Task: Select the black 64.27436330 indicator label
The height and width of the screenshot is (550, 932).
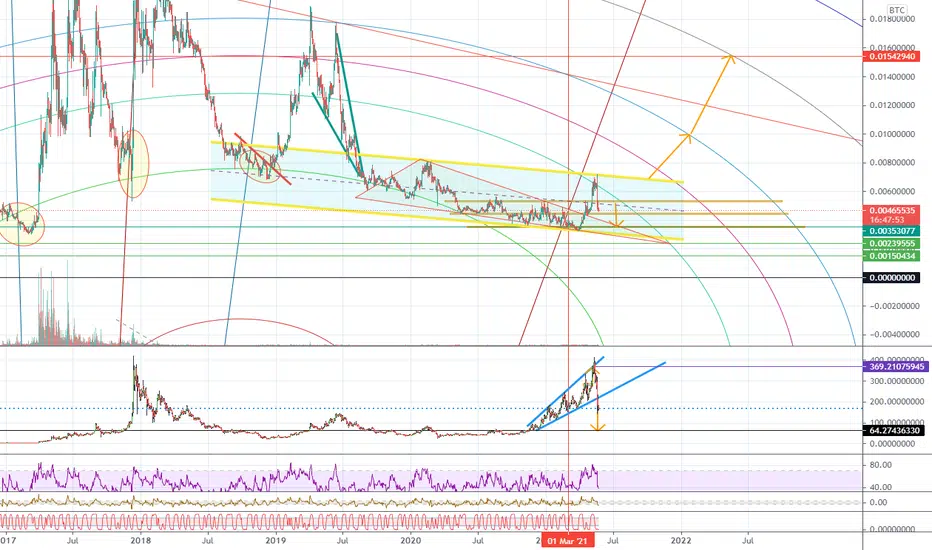Action: point(893,430)
